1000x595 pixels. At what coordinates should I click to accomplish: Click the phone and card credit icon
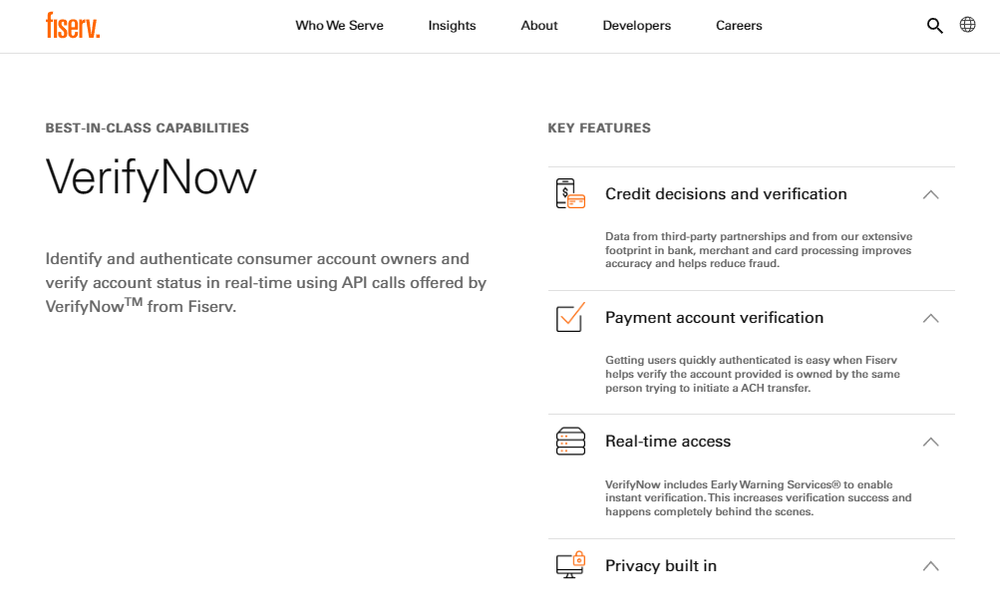[x=570, y=194]
